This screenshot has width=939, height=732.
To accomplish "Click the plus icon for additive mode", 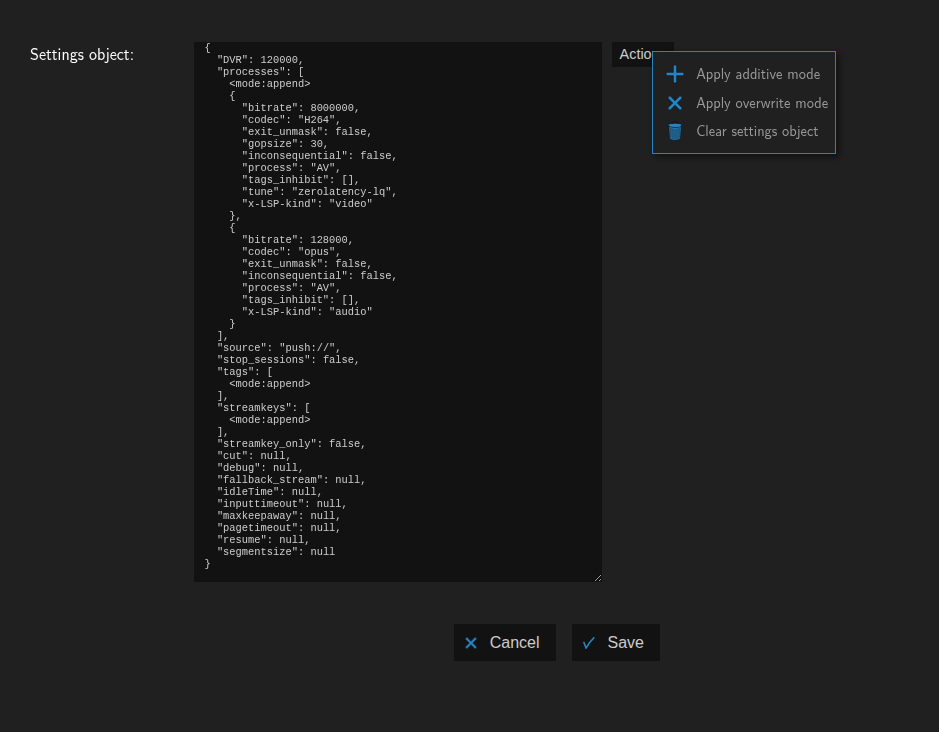I will [675, 74].
